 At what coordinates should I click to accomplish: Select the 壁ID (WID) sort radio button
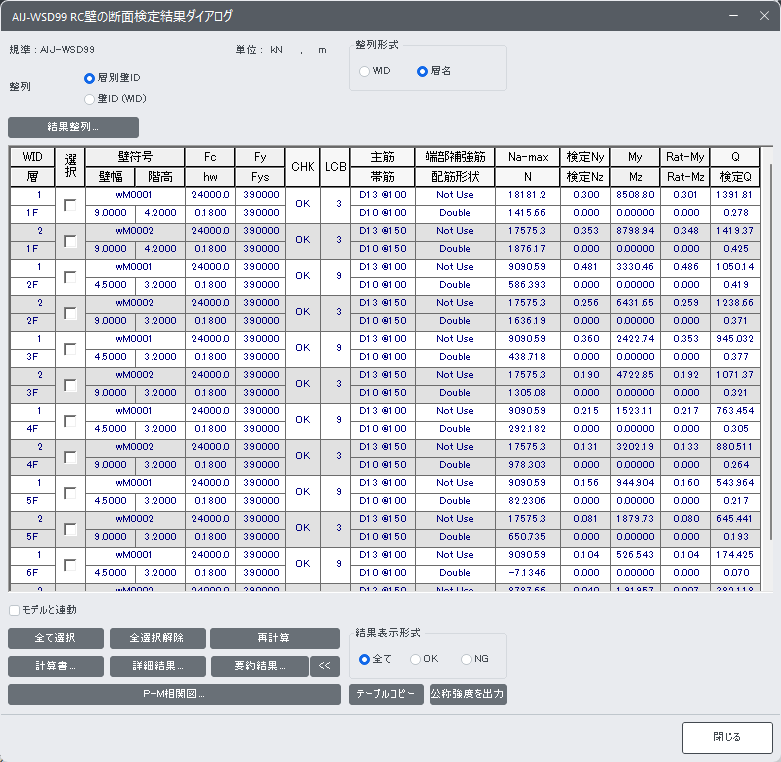point(90,99)
